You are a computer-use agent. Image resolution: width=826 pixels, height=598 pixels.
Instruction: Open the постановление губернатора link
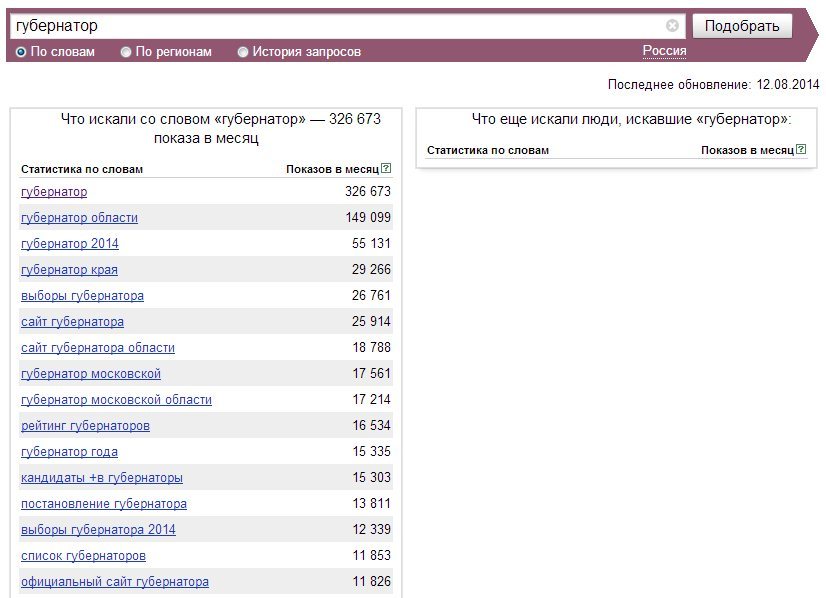[x=104, y=504]
